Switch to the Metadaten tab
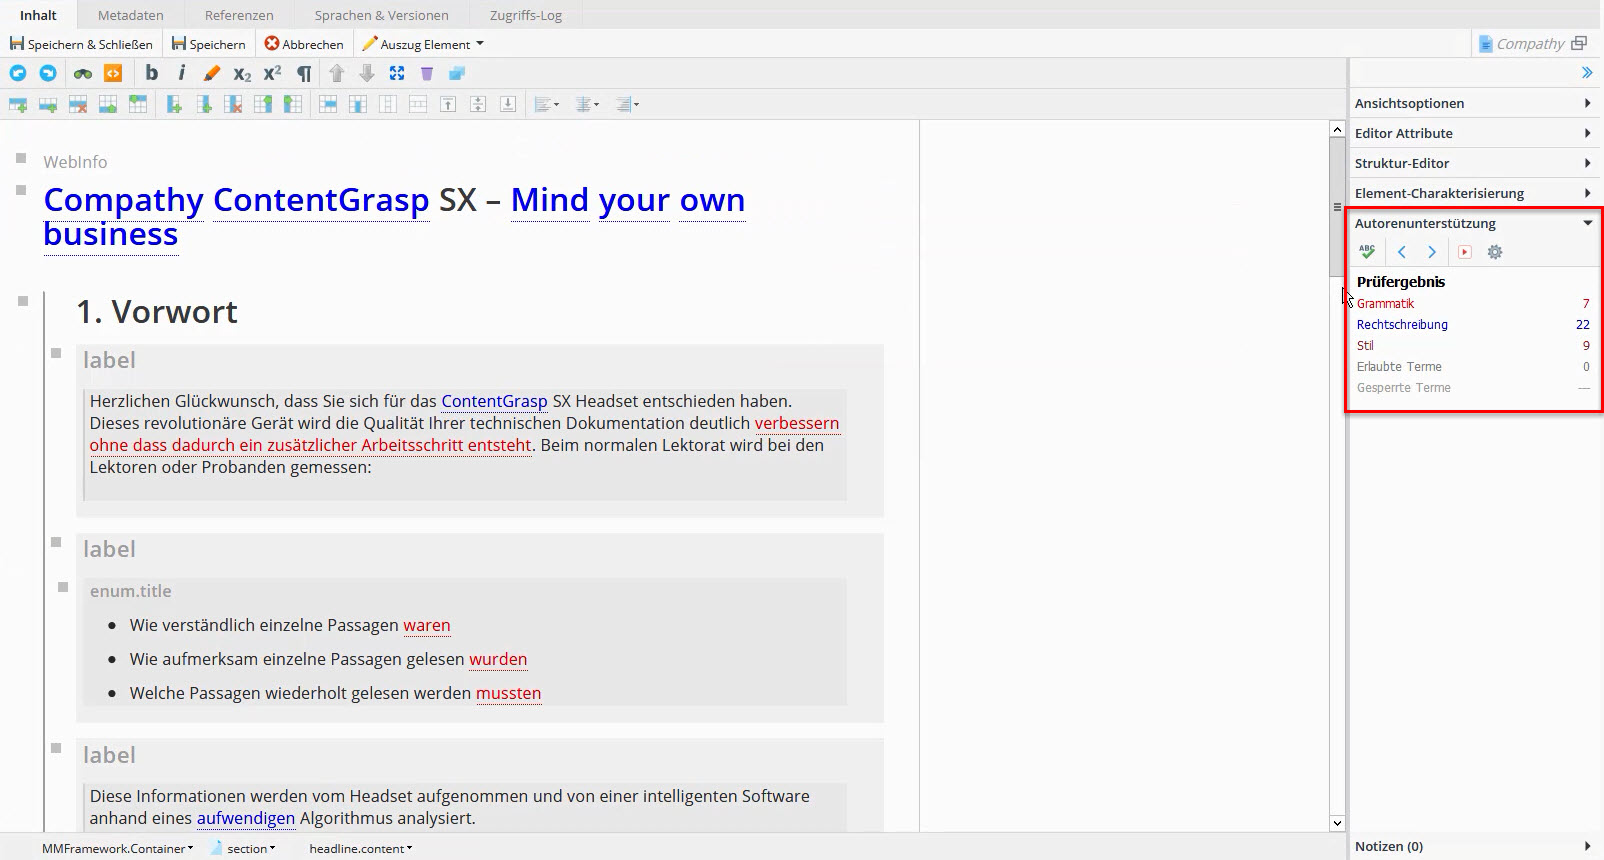The image size is (1604, 860). tap(131, 15)
